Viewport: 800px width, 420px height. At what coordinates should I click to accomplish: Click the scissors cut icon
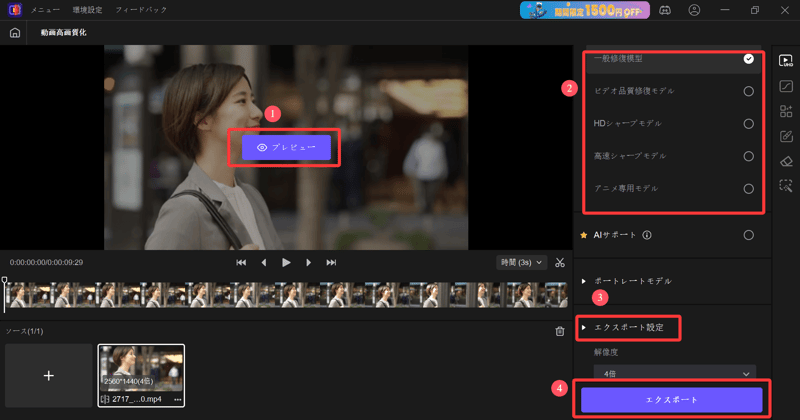560,263
